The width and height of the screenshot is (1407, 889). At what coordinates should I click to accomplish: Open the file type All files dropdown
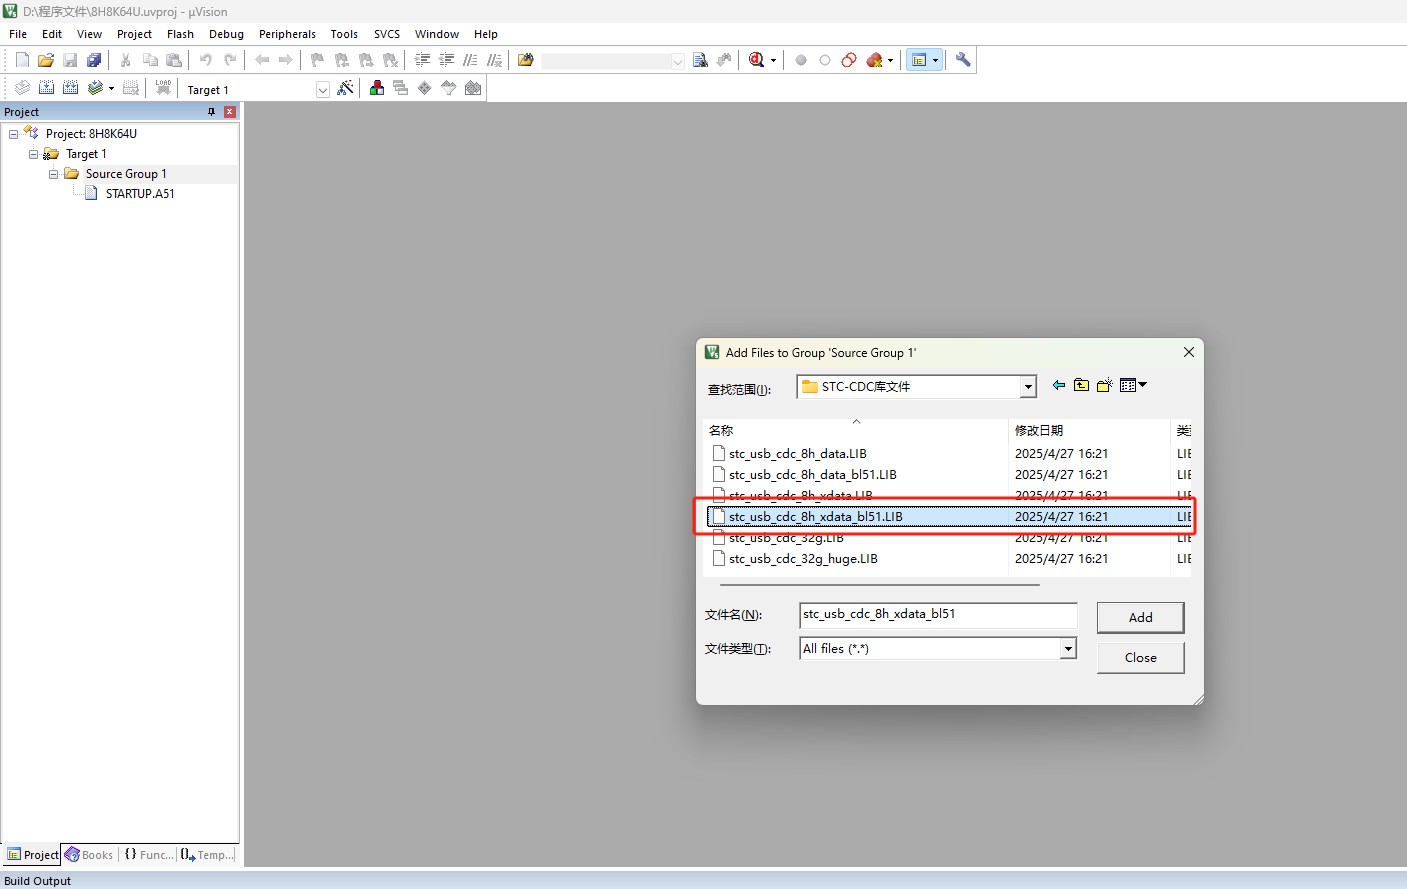pyautogui.click(x=1068, y=649)
